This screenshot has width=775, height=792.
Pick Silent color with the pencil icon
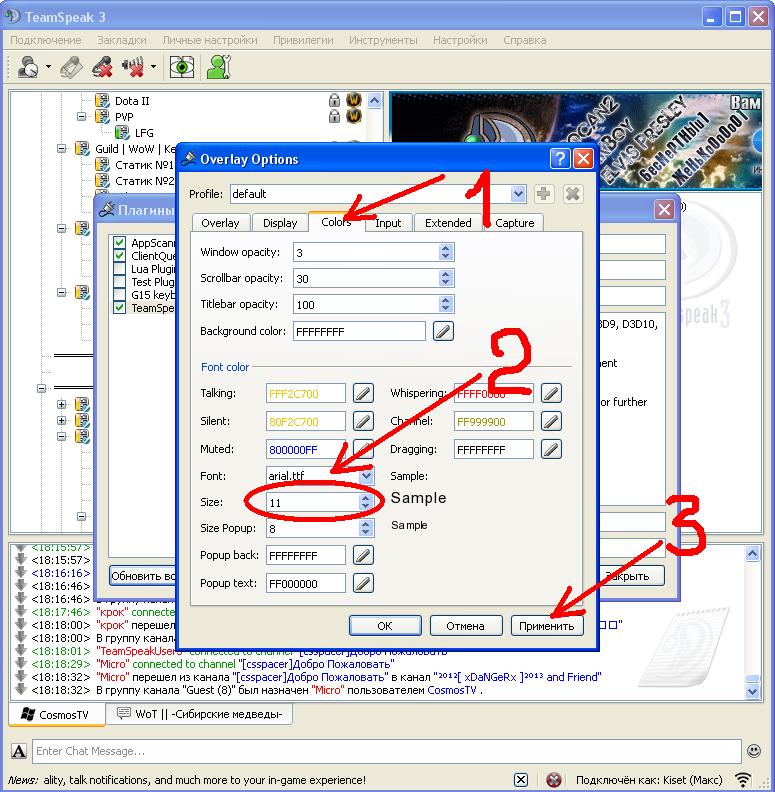click(x=363, y=421)
